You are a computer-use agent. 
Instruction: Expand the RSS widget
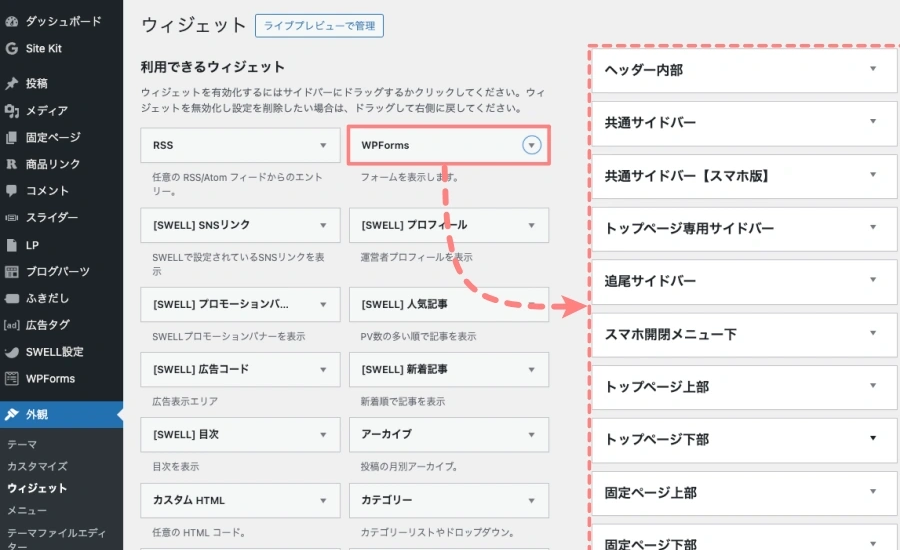(323, 145)
